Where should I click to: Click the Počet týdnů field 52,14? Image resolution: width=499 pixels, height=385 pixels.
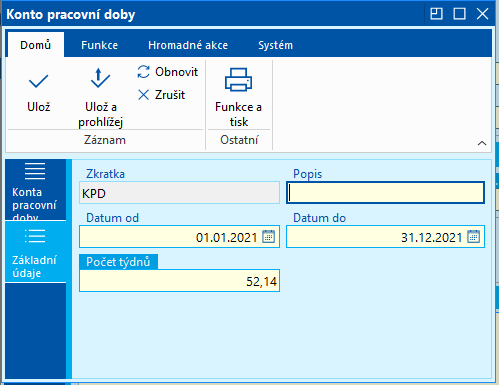179,281
